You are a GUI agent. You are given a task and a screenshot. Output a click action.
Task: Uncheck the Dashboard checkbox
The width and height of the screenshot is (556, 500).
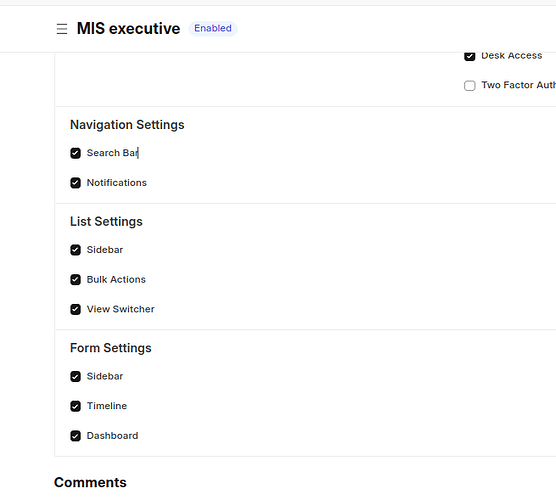coord(75,436)
